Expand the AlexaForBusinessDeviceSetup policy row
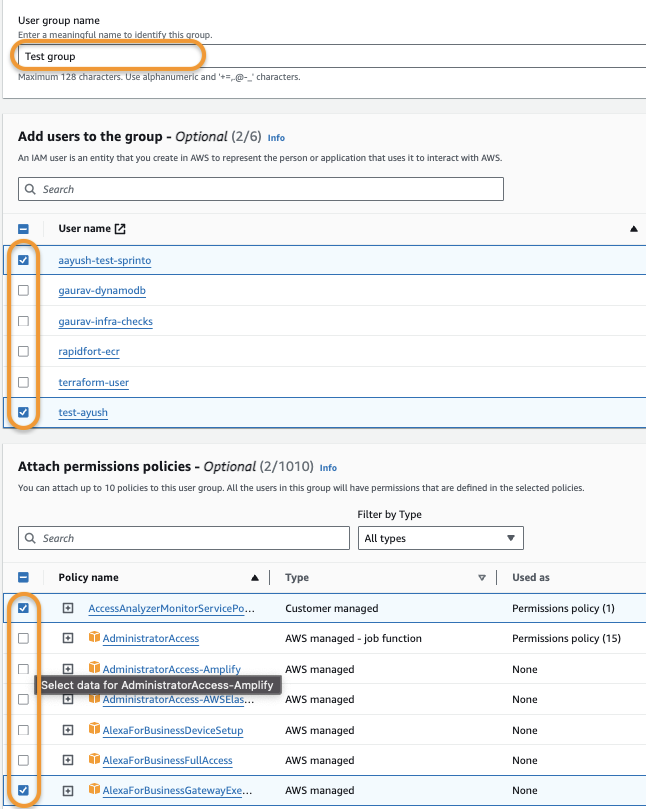 [x=68, y=730]
